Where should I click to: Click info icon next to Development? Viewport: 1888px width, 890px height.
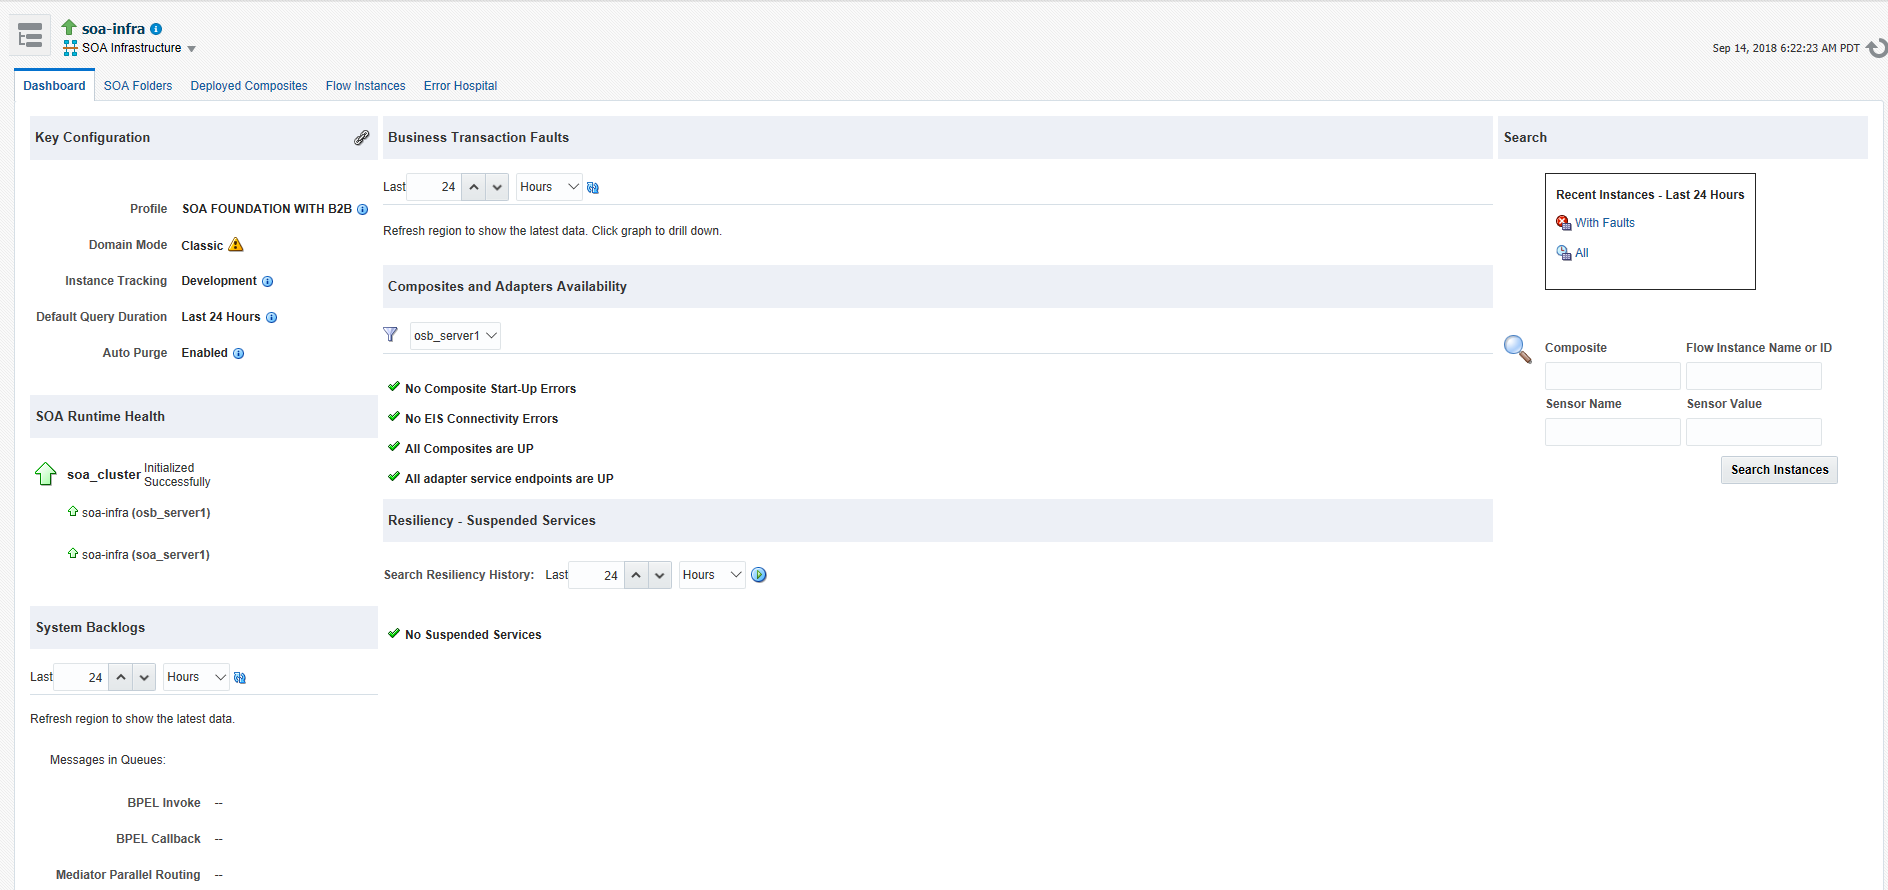(267, 282)
